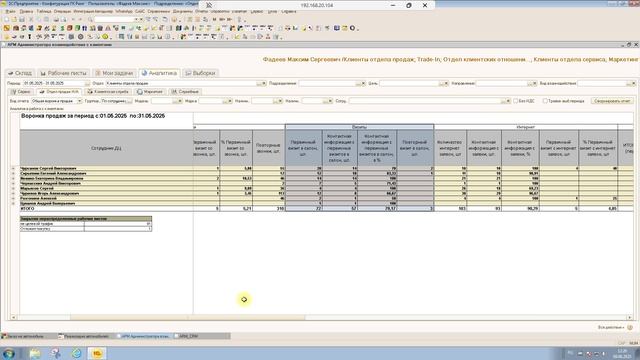Select the Интернет group header
Viewport: 640px width, 360px height.
point(526,127)
